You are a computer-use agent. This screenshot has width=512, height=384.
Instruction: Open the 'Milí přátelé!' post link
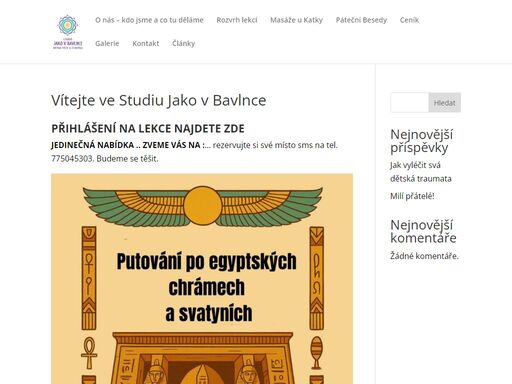point(412,196)
